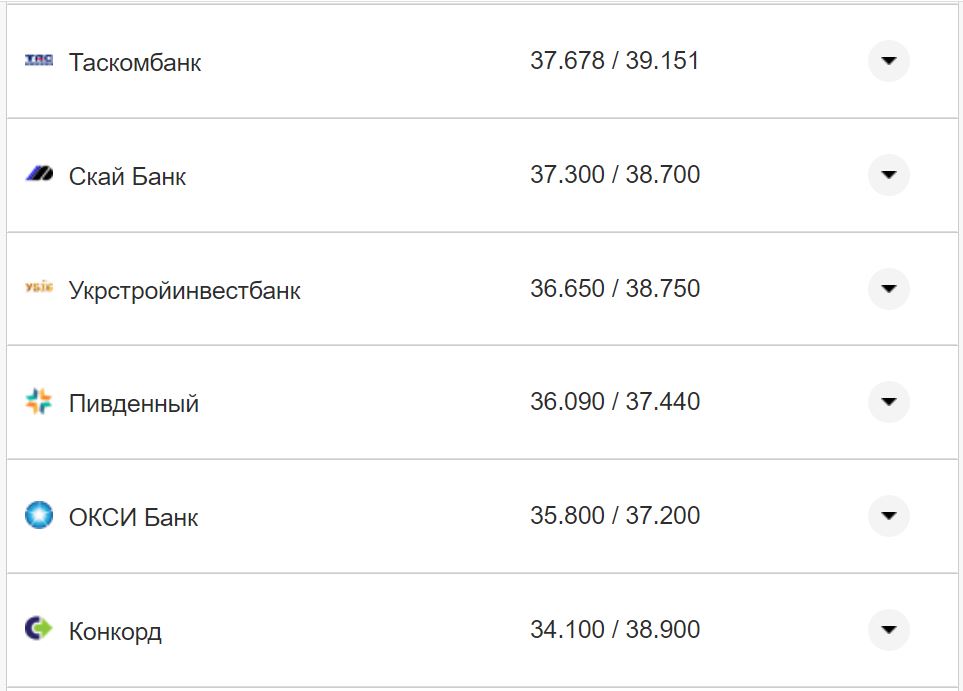Open the Таскомбанк bank page link
963x691 pixels.
135,62
